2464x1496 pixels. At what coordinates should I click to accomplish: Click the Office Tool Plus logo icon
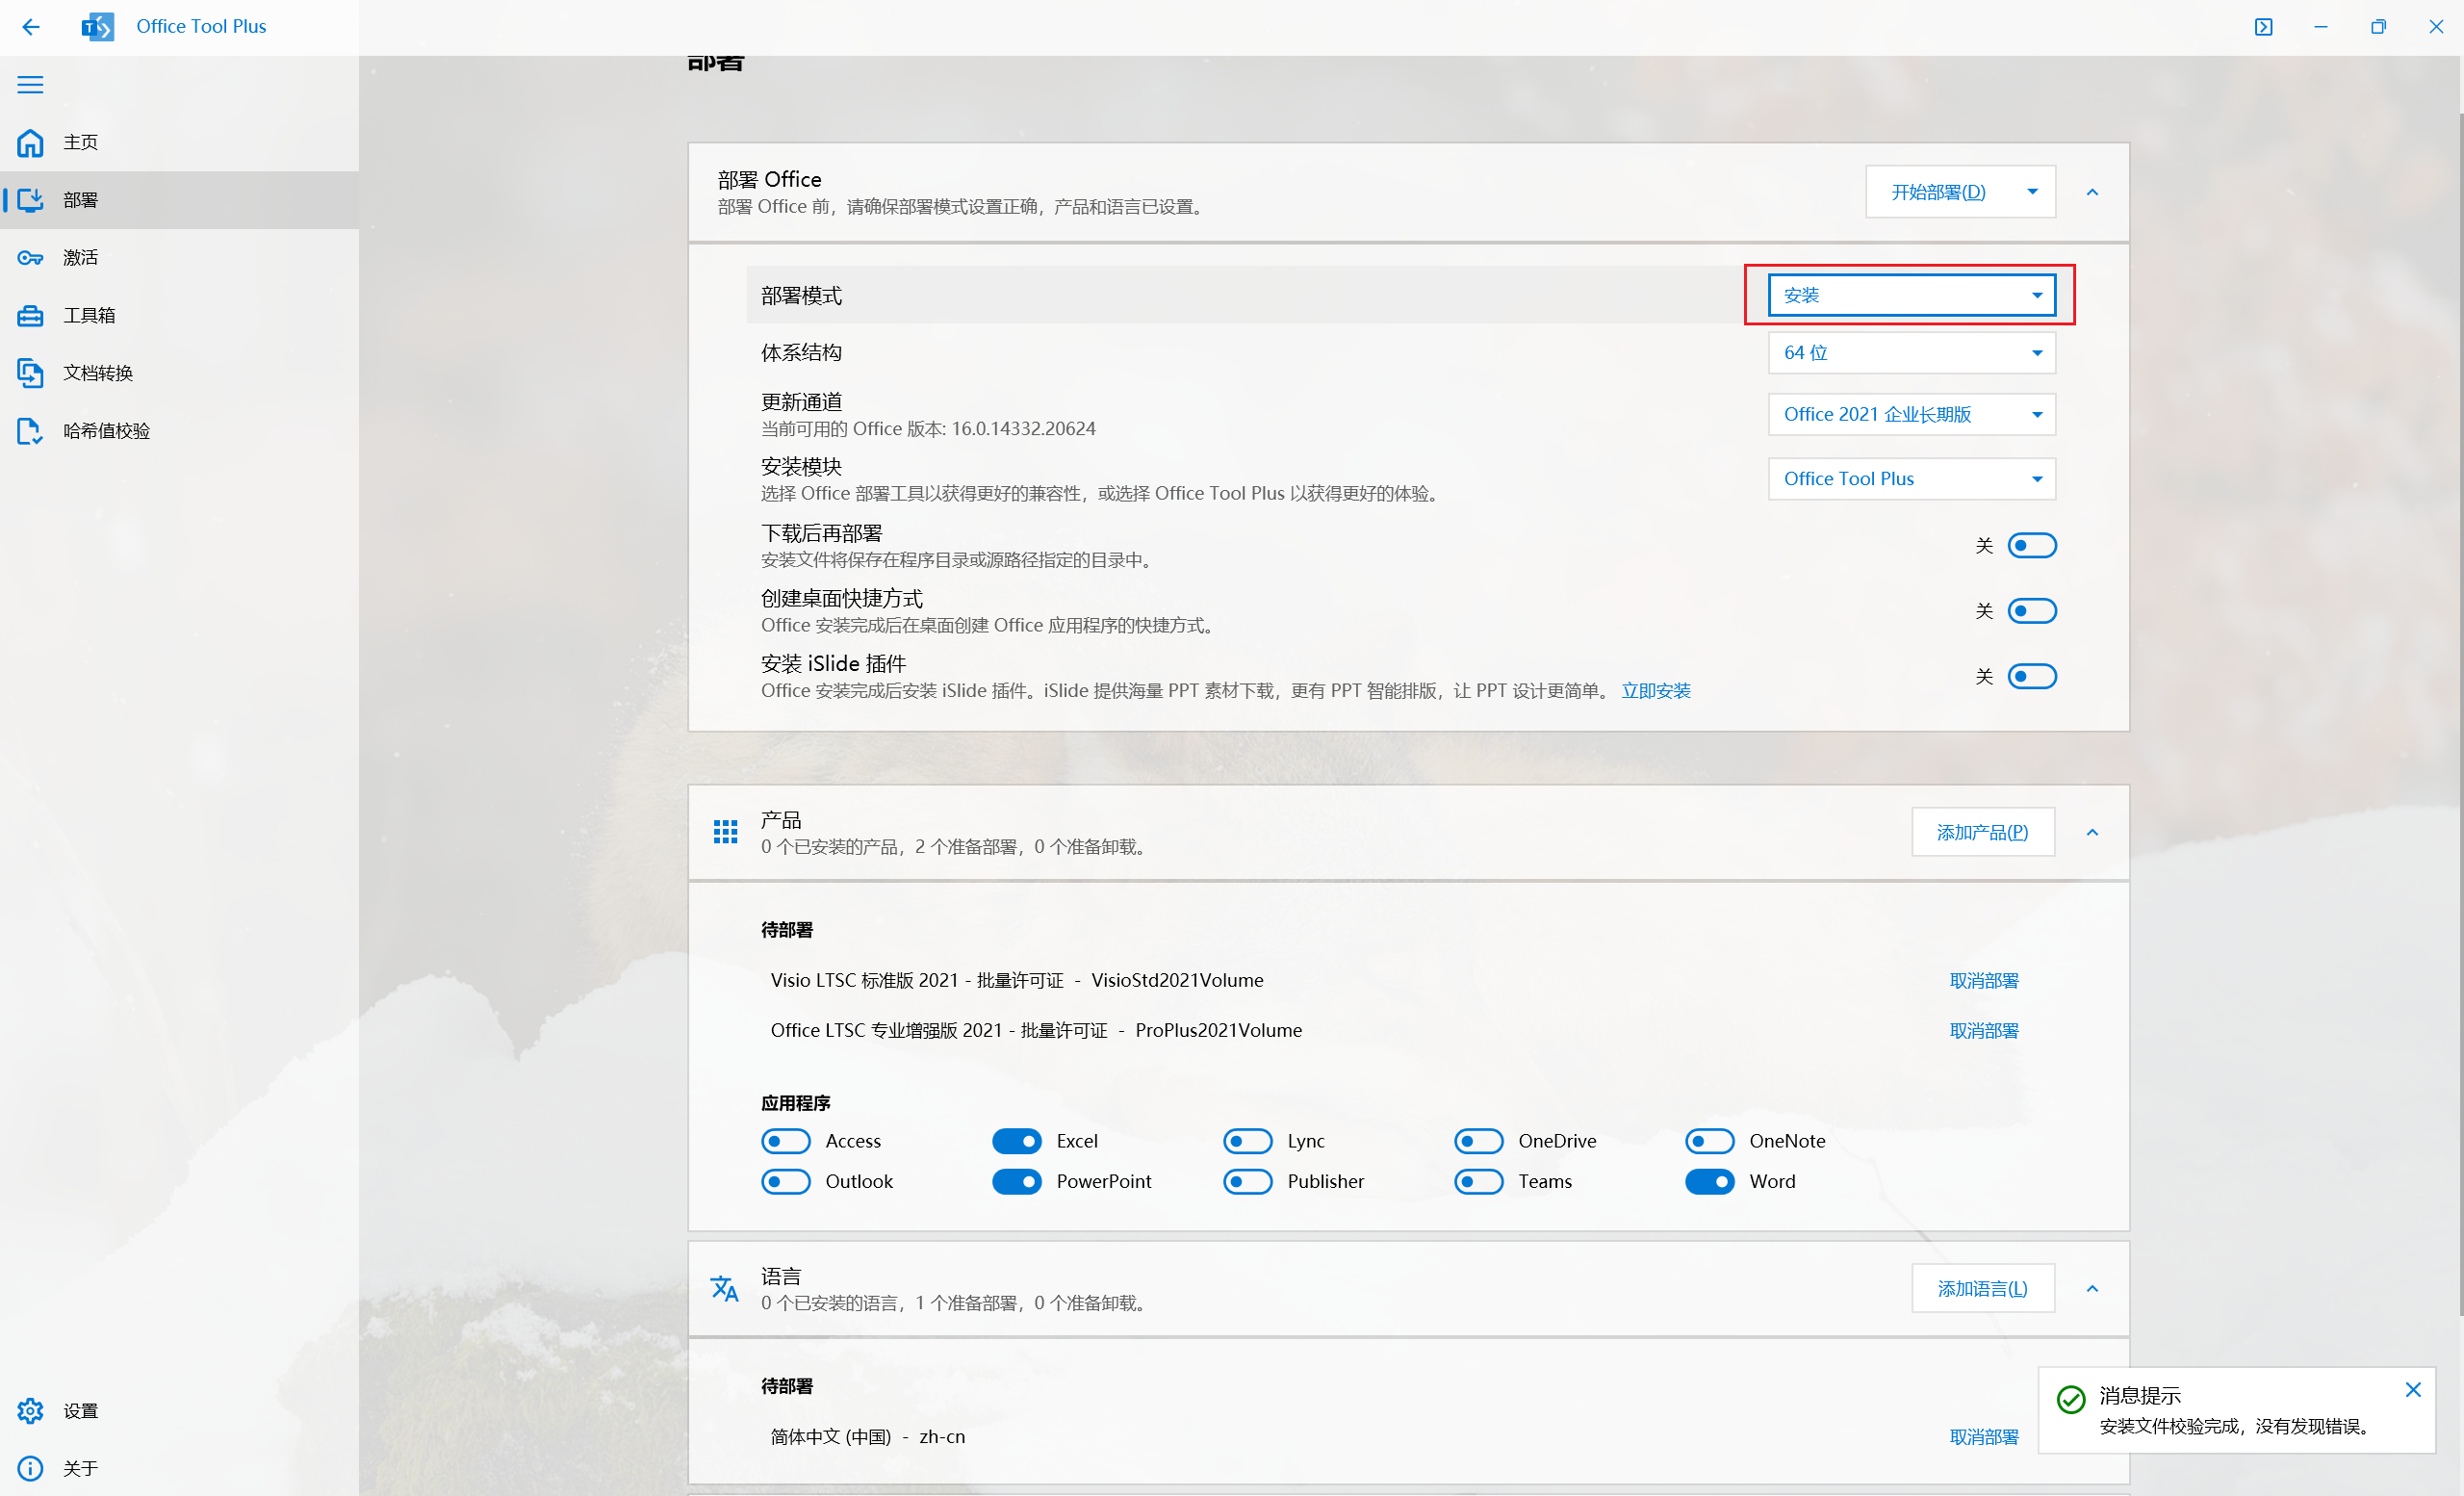(97, 27)
